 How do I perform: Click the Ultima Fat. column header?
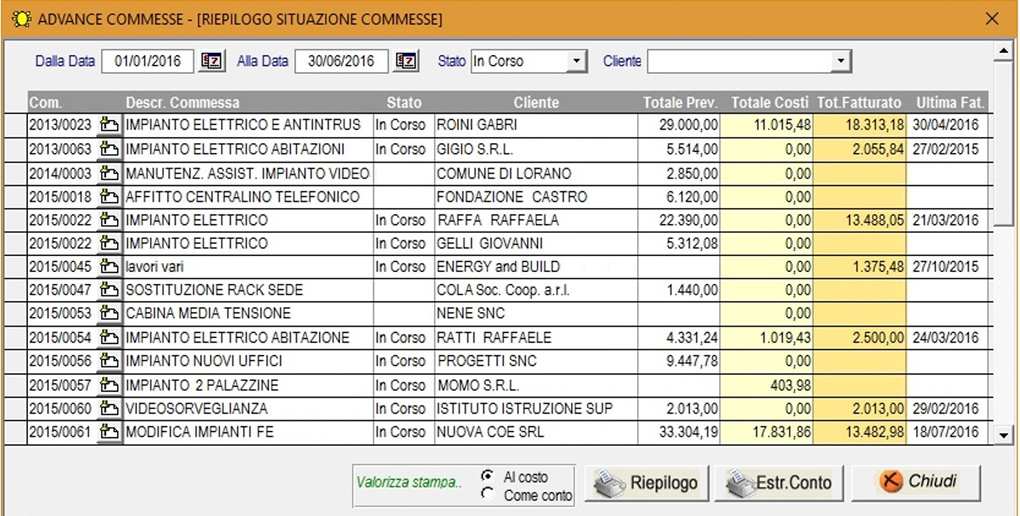pyautogui.click(x=948, y=103)
